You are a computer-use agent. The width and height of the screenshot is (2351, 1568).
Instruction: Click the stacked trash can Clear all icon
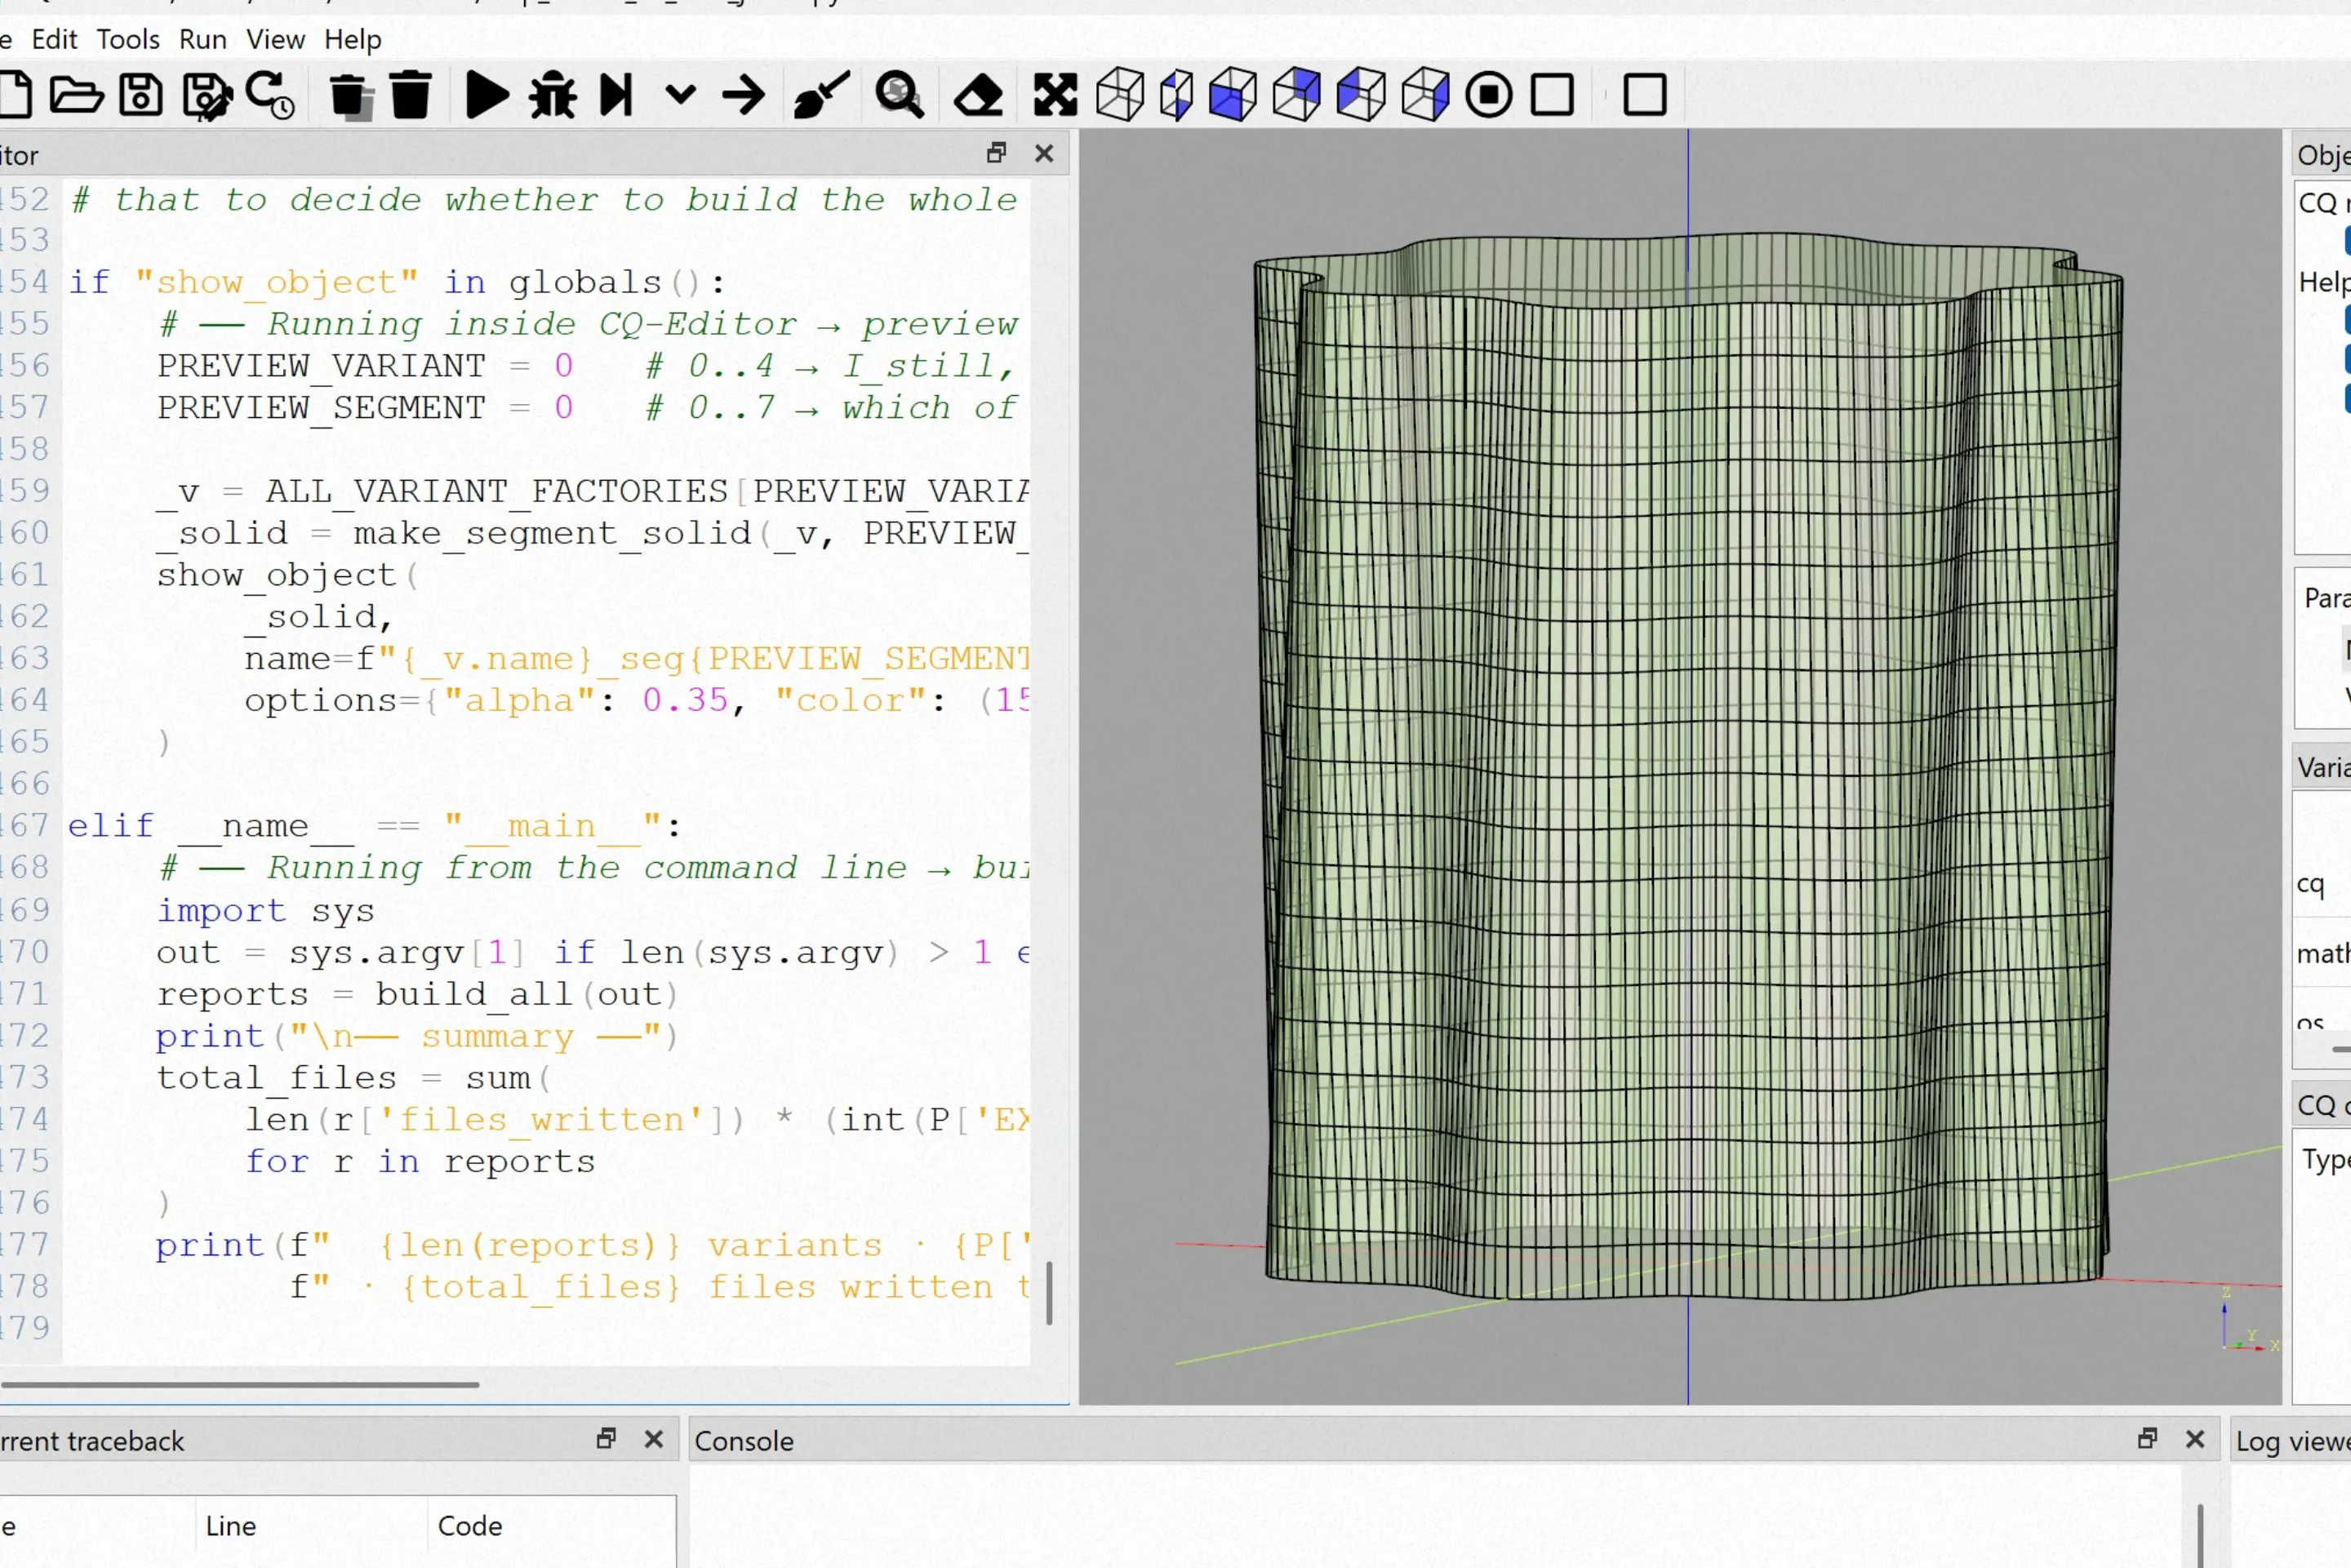[350, 97]
